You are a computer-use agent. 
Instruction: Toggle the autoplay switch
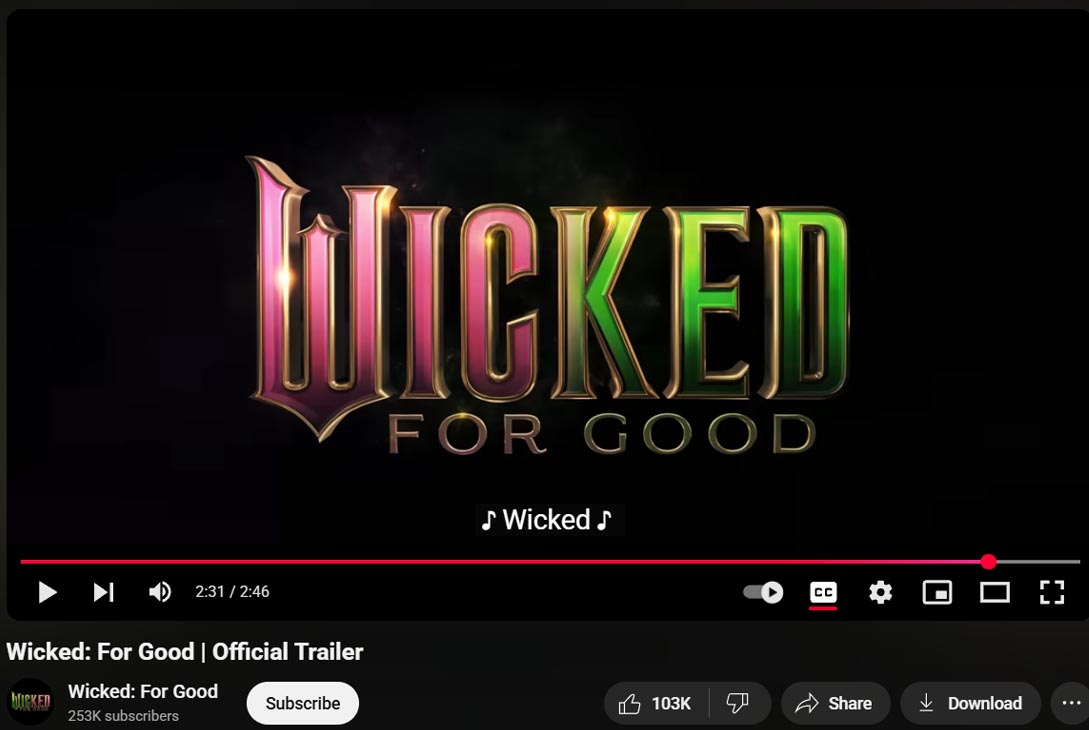763,592
